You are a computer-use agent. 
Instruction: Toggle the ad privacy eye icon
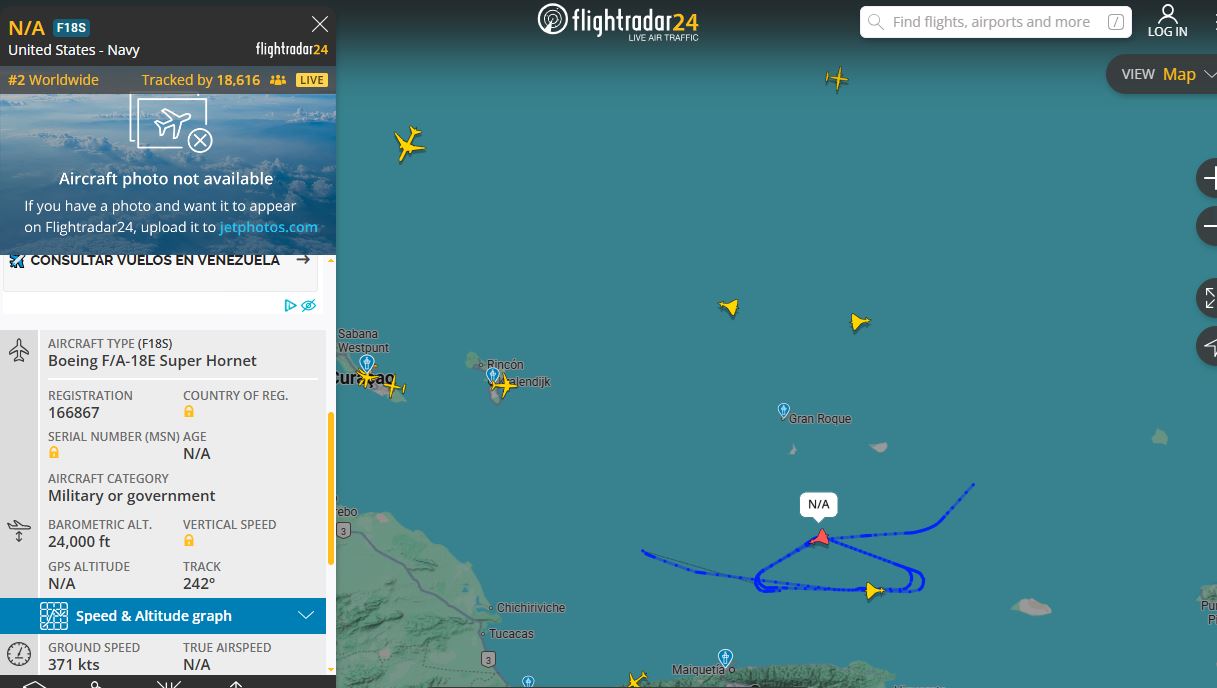[x=308, y=305]
